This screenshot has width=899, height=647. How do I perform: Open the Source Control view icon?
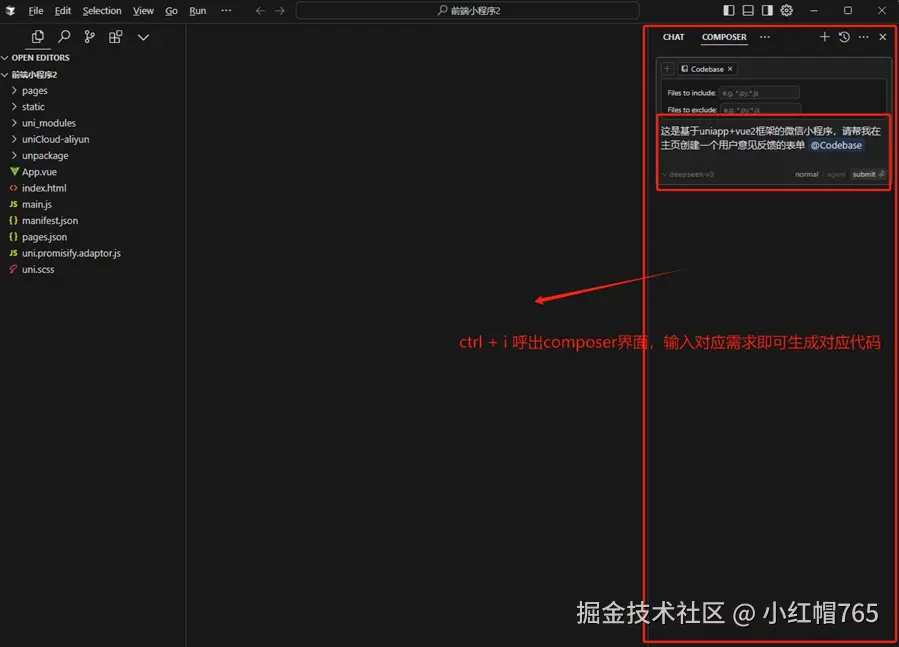point(89,37)
